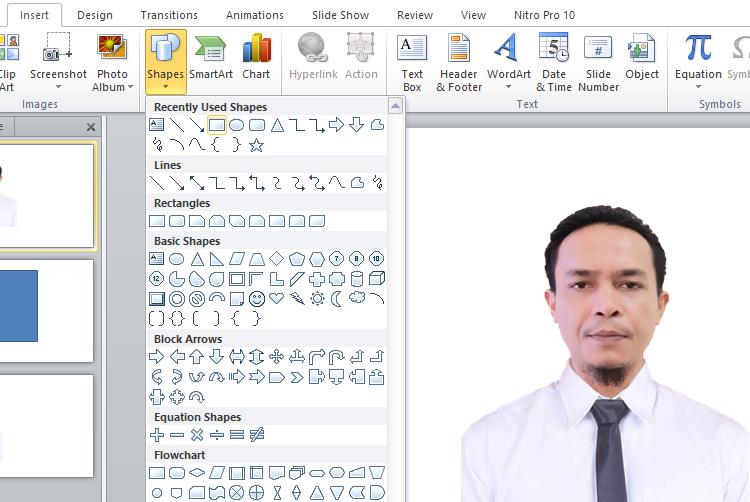Insert a Chart from the ribbon
The width and height of the screenshot is (750, 502).
tap(256, 59)
